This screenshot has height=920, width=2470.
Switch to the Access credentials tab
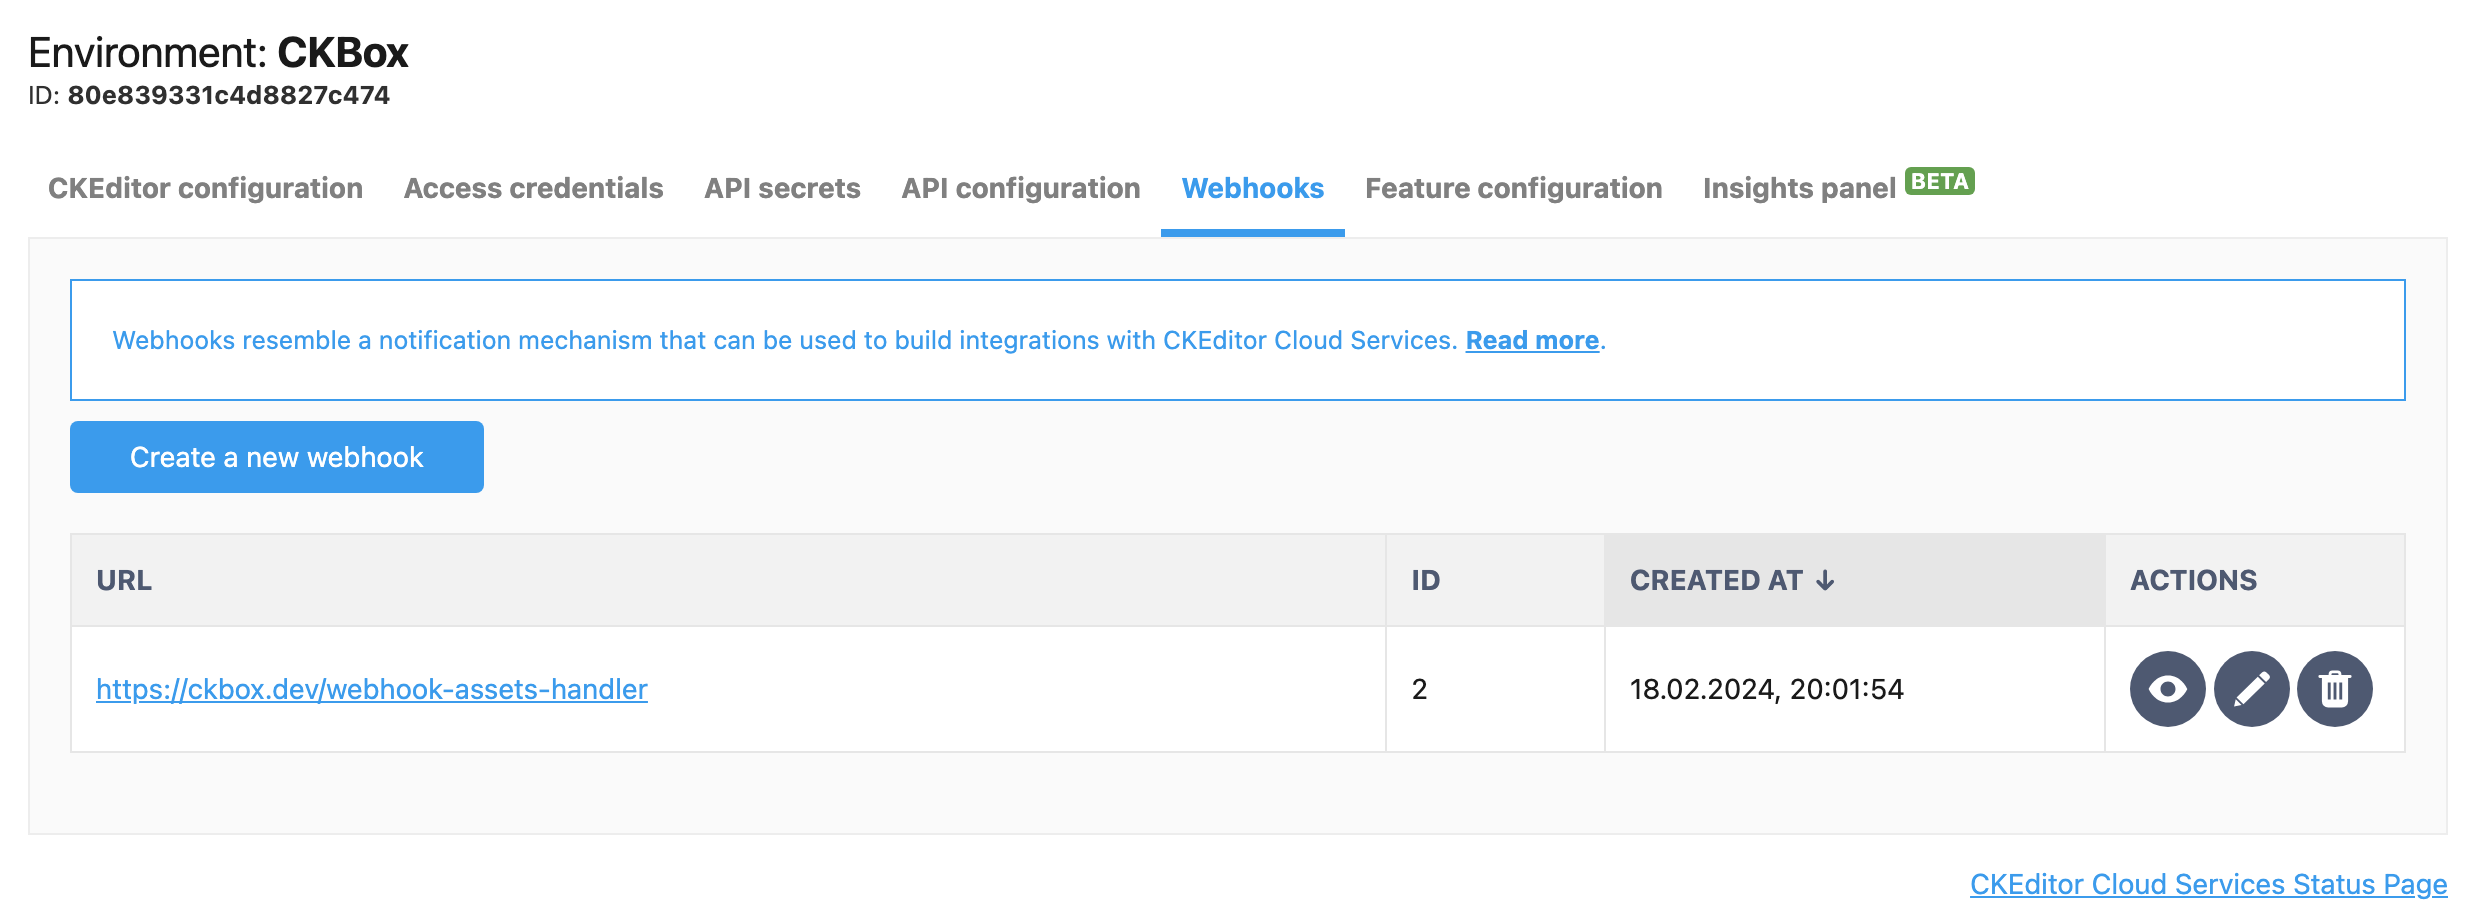coord(533,188)
